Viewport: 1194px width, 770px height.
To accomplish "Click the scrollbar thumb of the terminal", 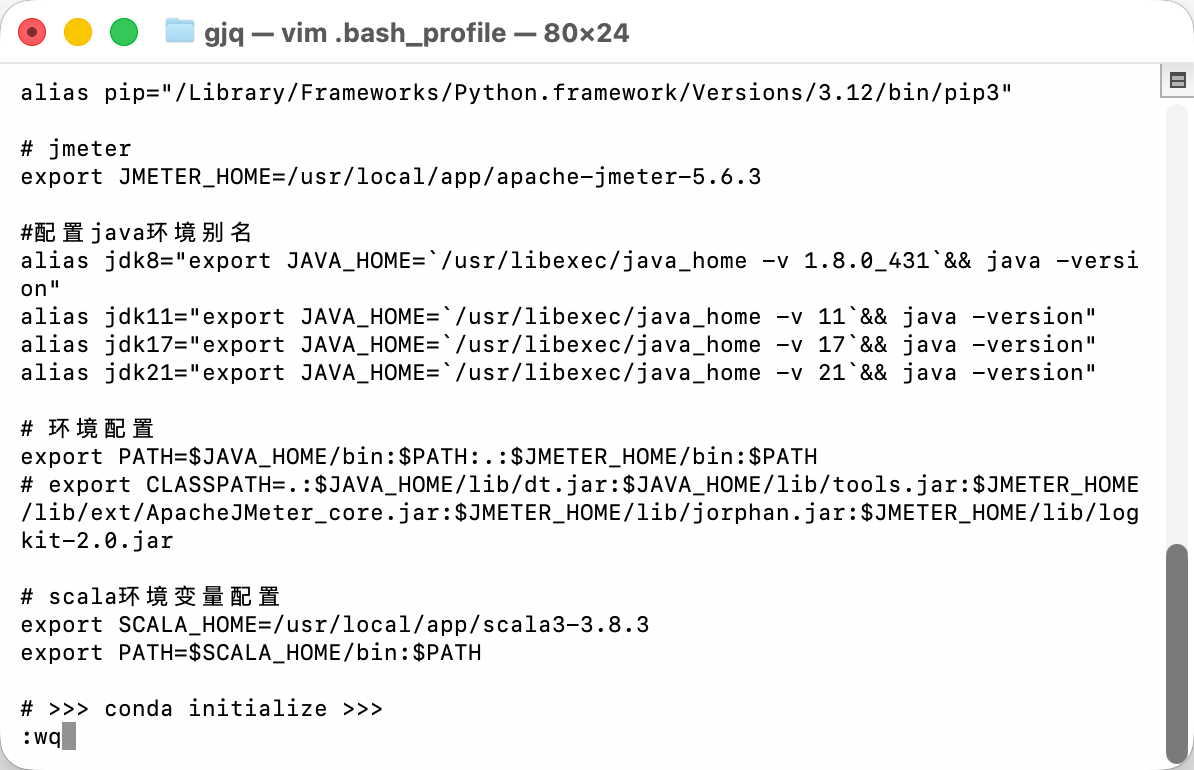I will click(1177, 650).
